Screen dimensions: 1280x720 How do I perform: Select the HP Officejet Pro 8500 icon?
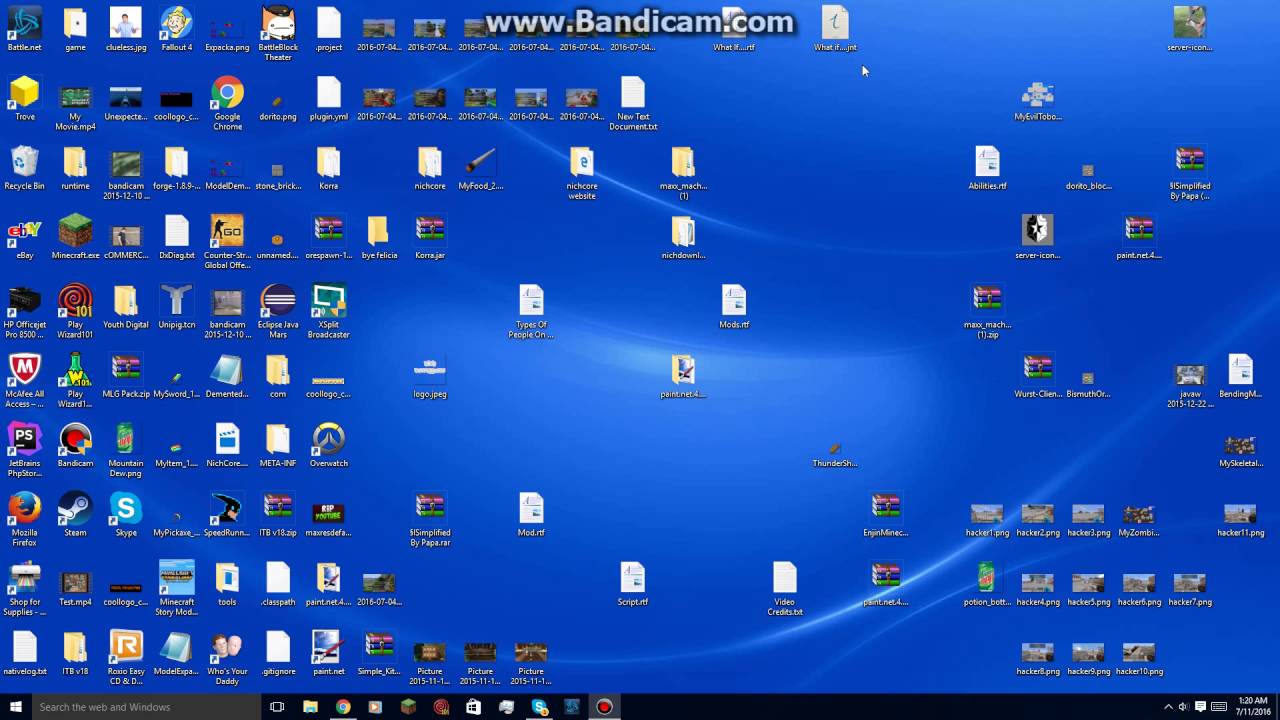tap(24, 311)
